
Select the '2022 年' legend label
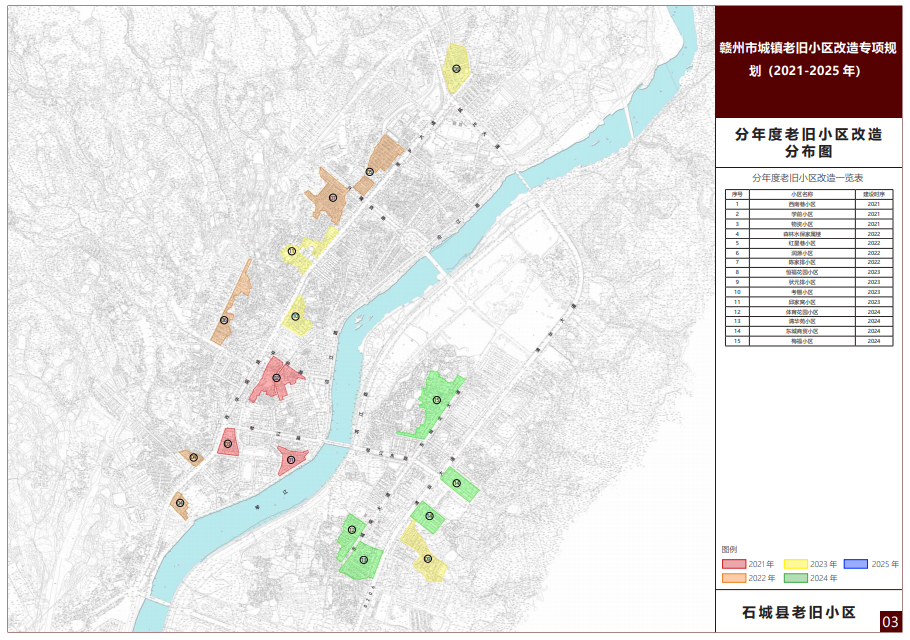[761, 578]
